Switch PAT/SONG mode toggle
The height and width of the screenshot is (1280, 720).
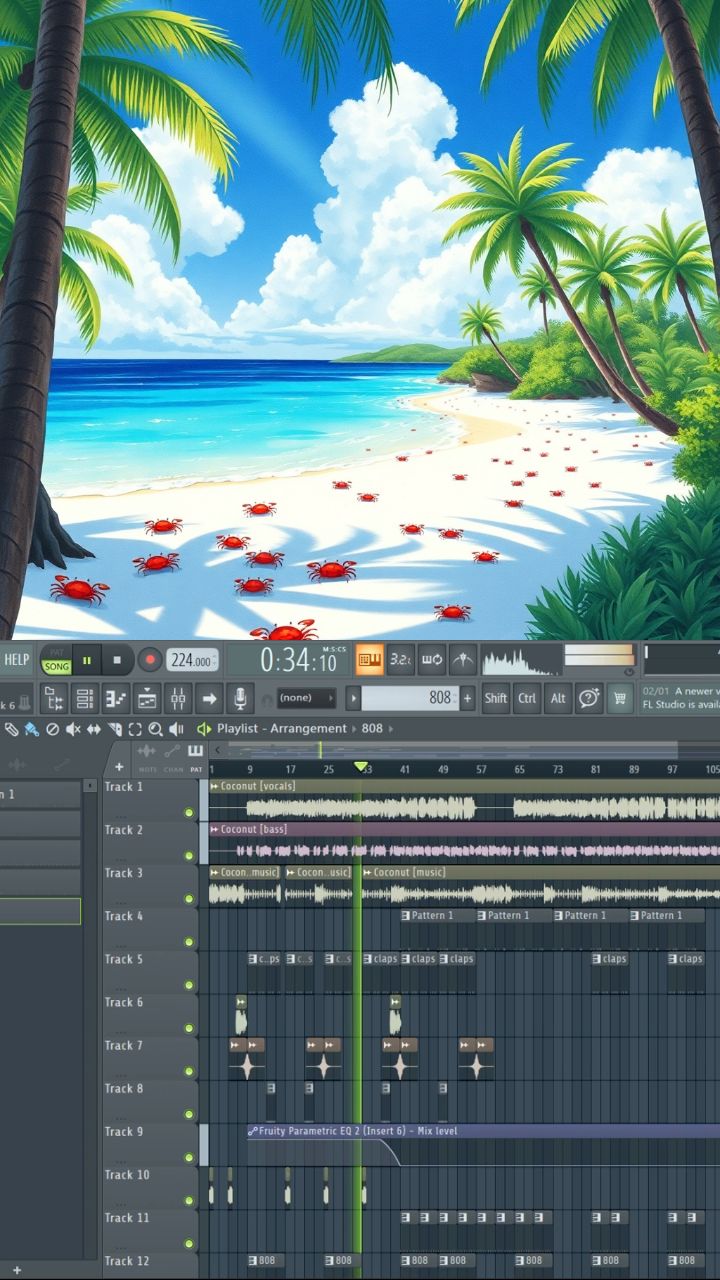pyautogui.click(x=56, y=661)
